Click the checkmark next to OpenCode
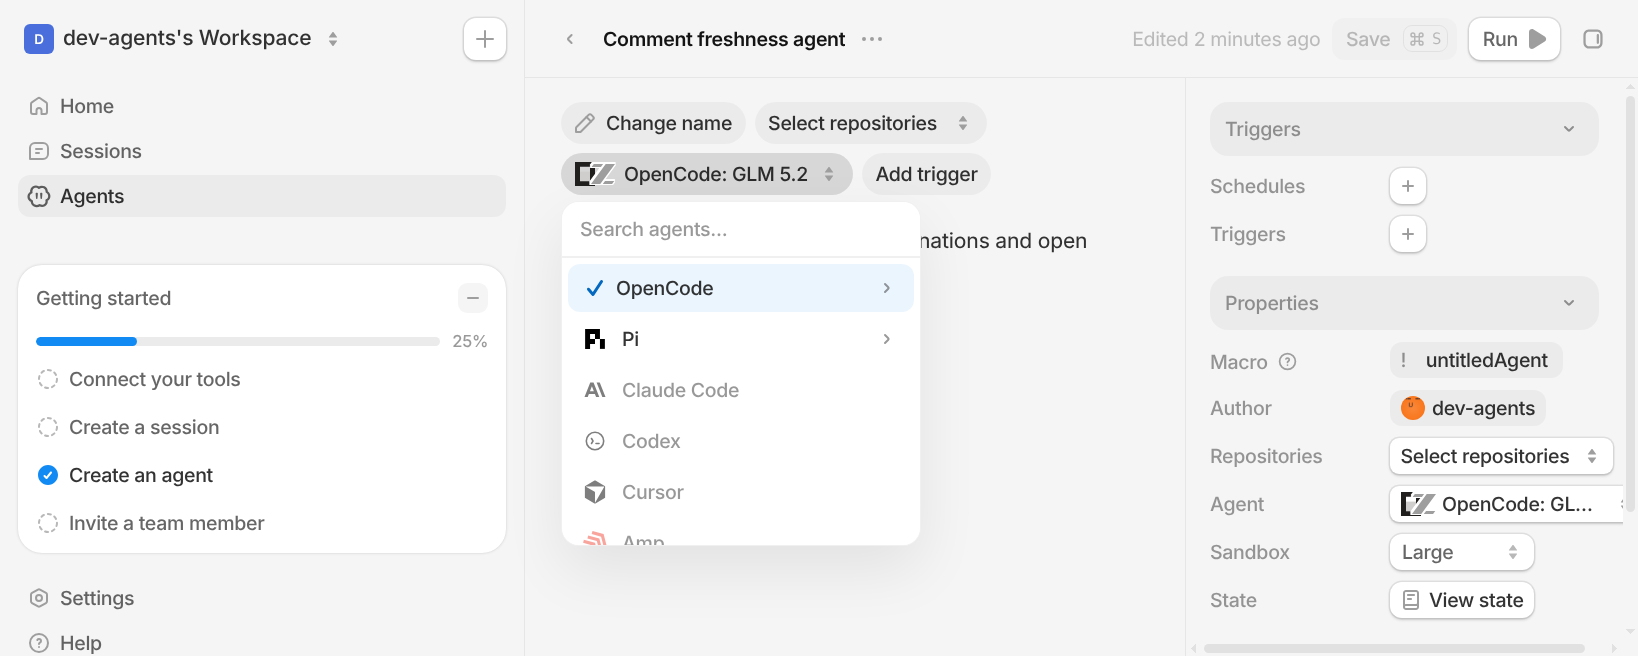 [595, 288]
